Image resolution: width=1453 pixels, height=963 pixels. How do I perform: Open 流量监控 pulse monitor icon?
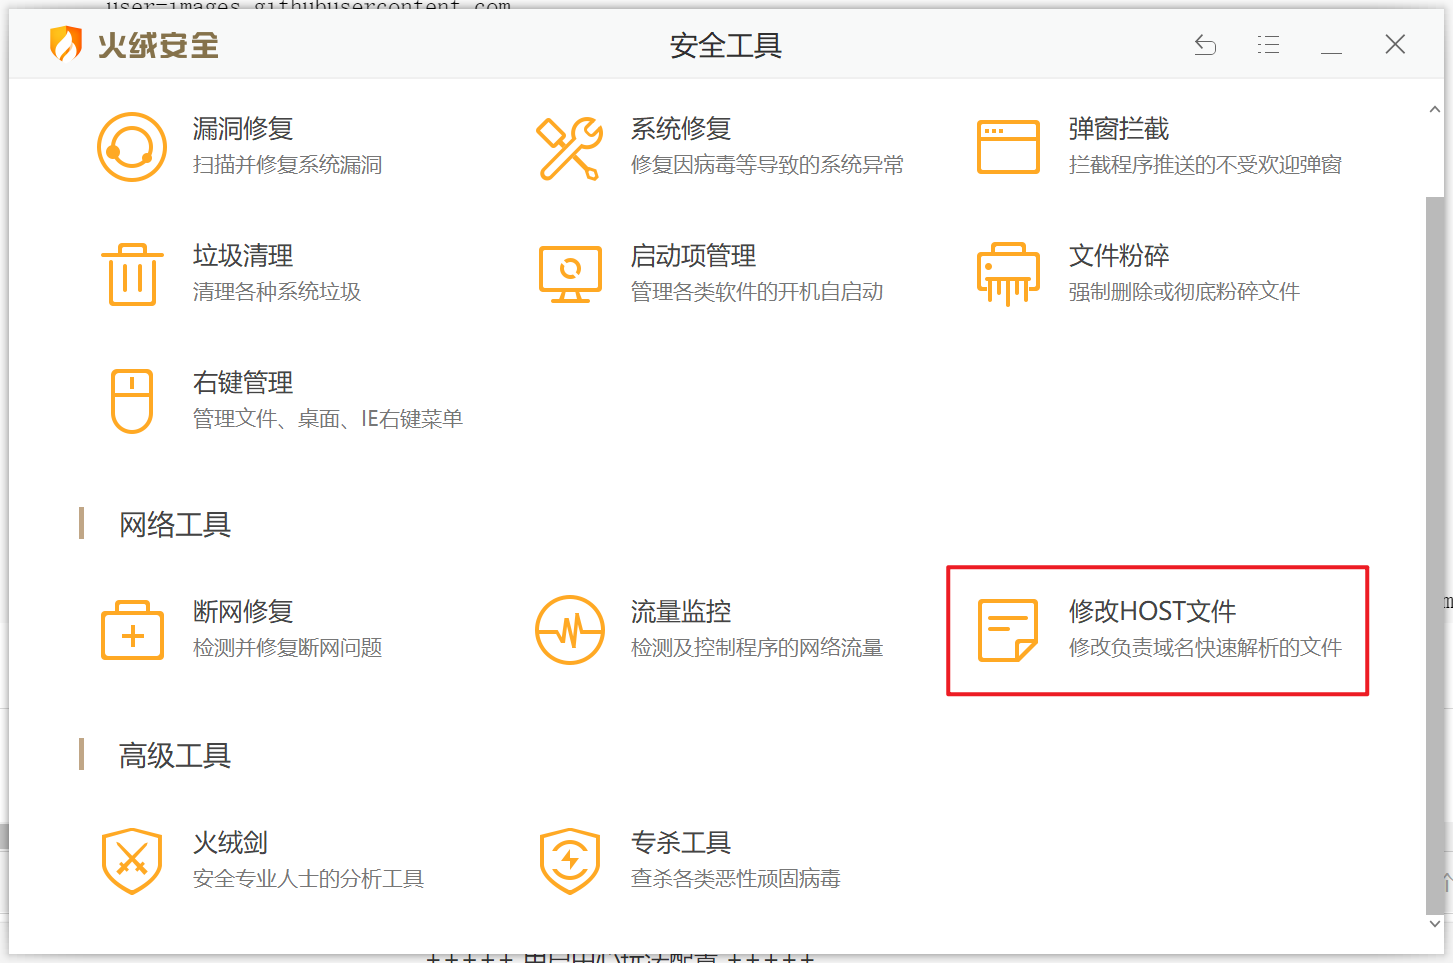coord(570,630)
